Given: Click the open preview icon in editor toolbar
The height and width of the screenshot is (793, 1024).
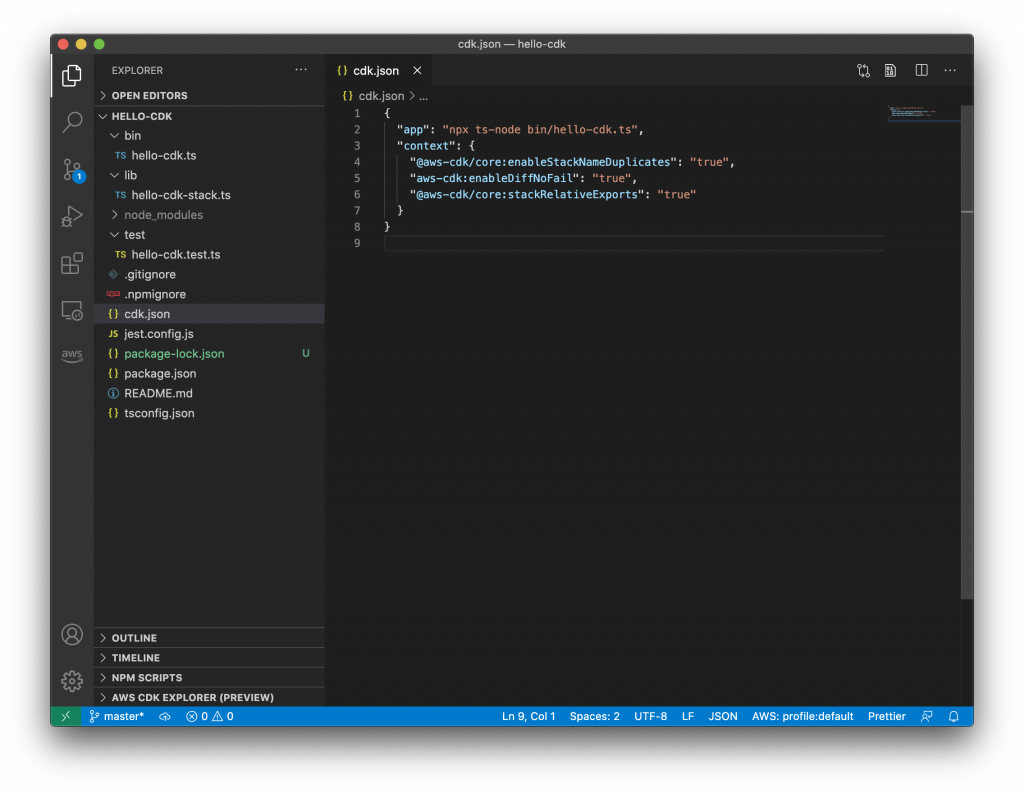Looking at the screenshot, I should [890, 71].
